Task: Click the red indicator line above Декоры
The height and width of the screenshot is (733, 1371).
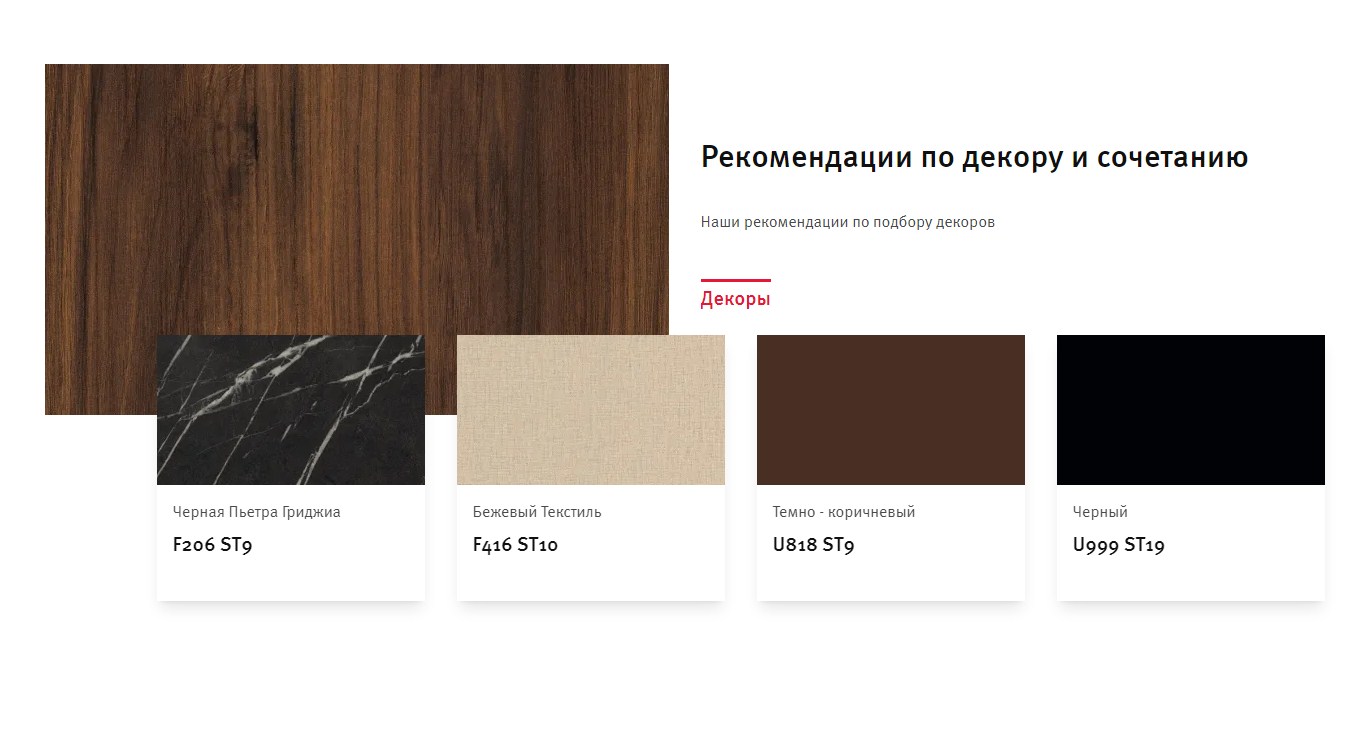Action: pyautogui.click(x=736, y=280)
